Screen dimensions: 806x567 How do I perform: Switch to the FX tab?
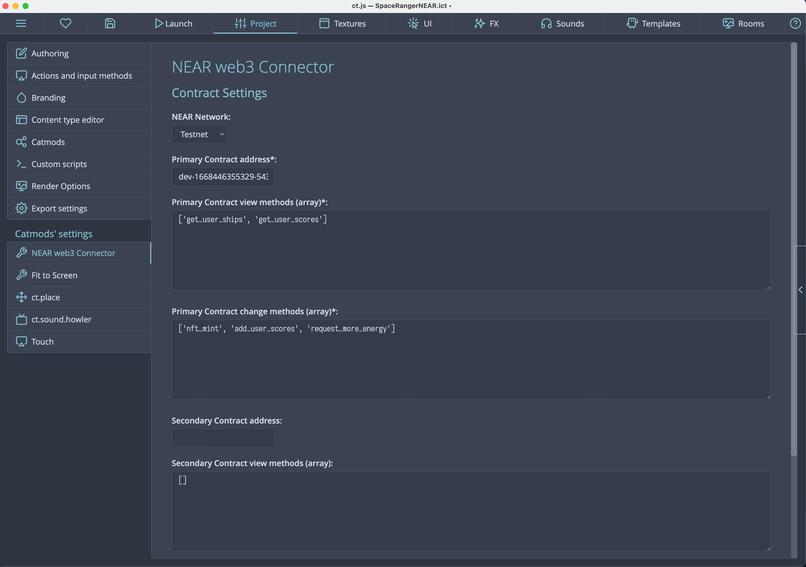[486, 23]
